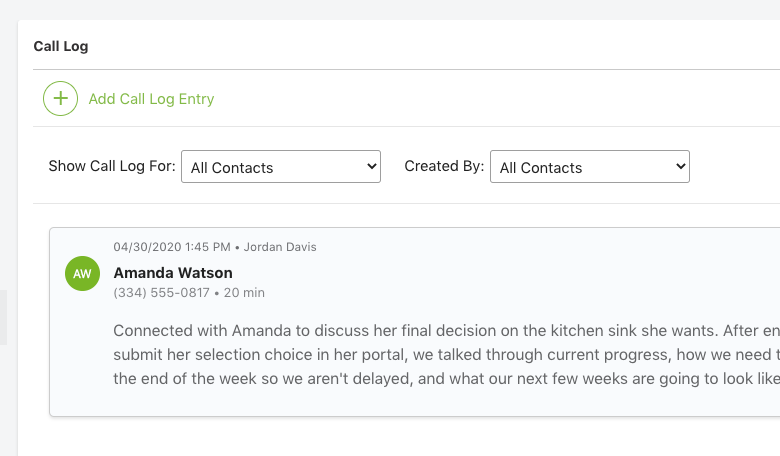Click the "Created By:" label
The height and width of the screenshot is (456, 780).
444,166
